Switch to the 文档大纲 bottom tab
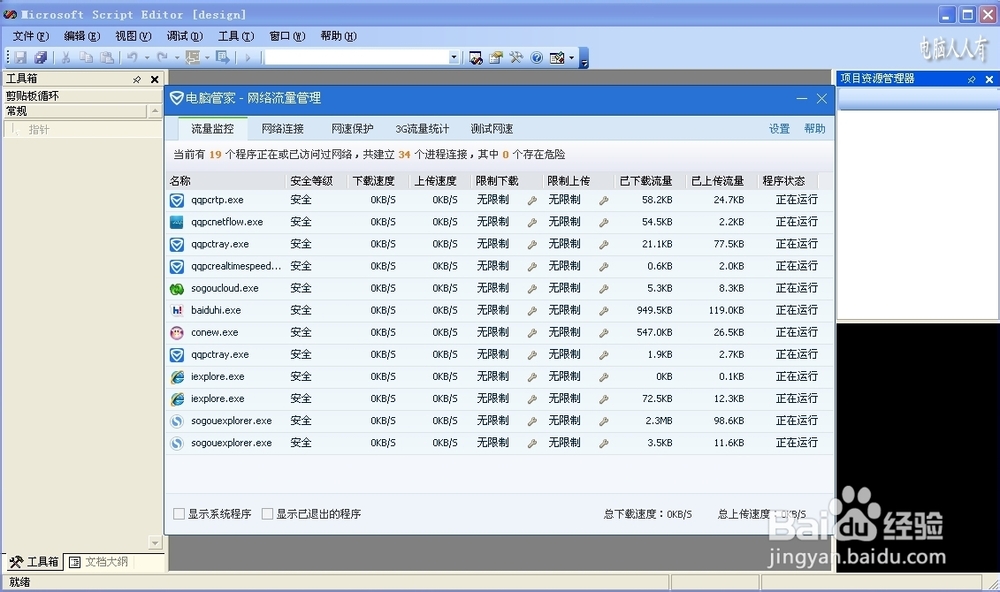 pos(99,562)
